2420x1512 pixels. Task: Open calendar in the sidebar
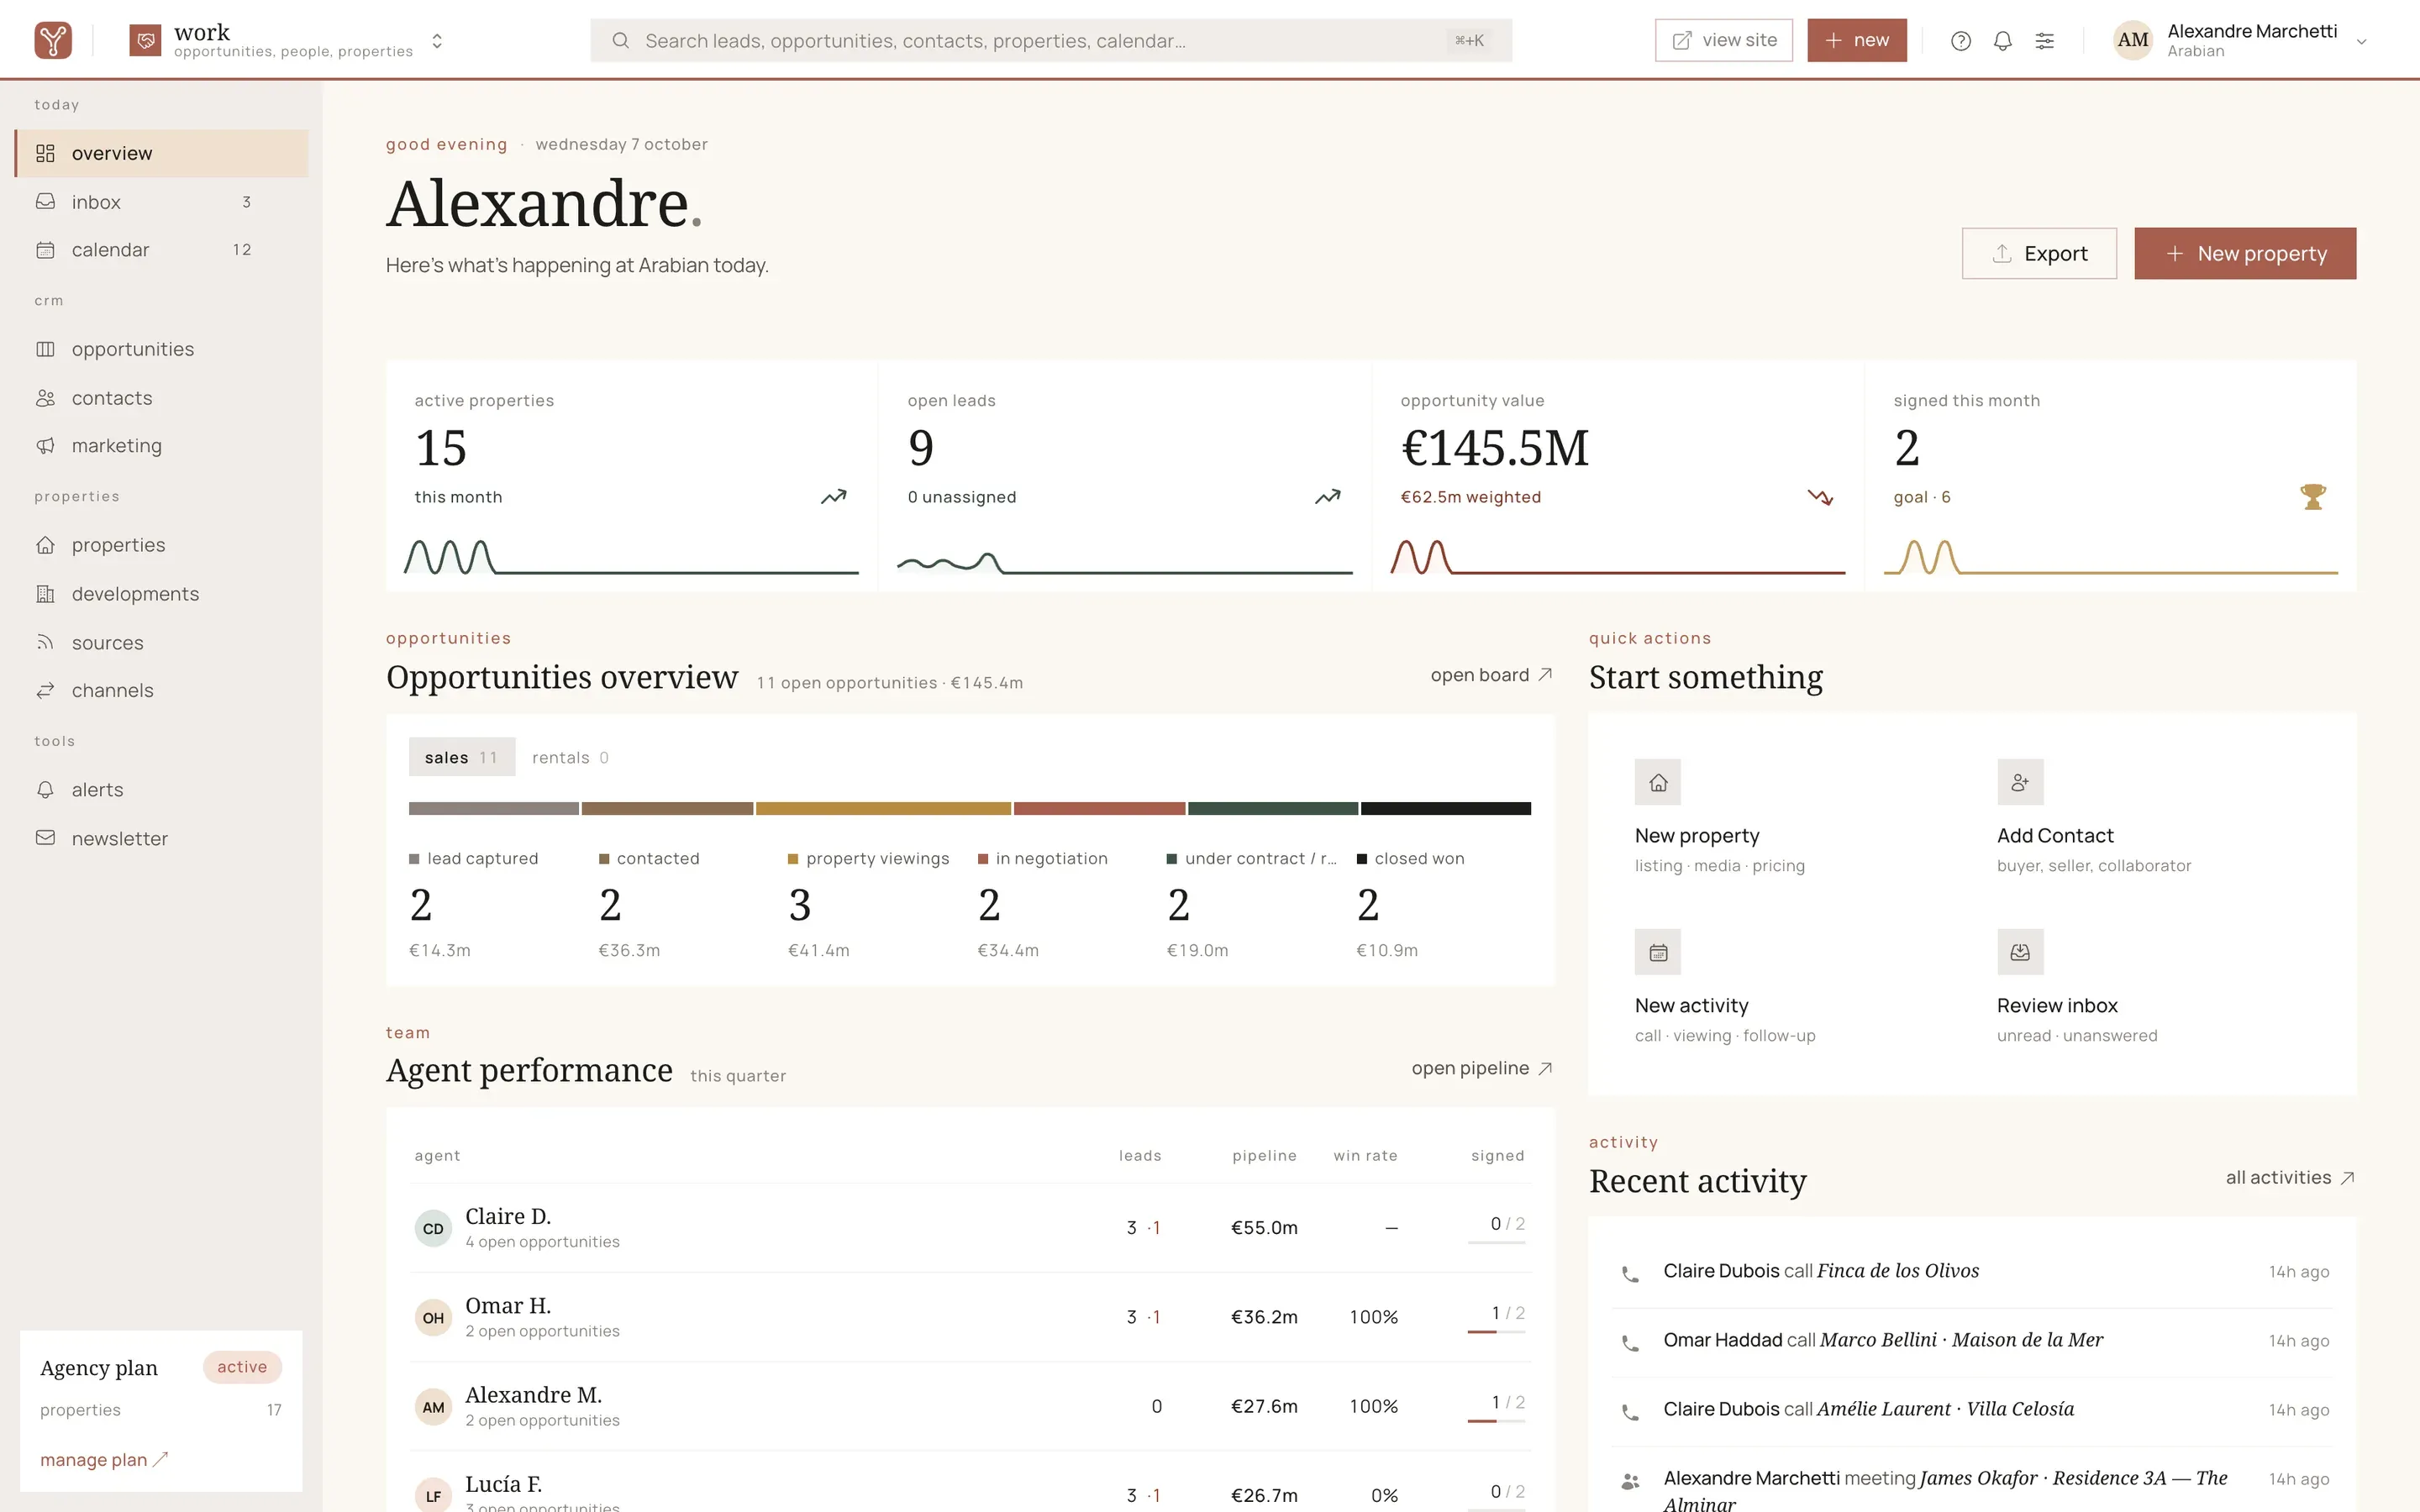161,250
